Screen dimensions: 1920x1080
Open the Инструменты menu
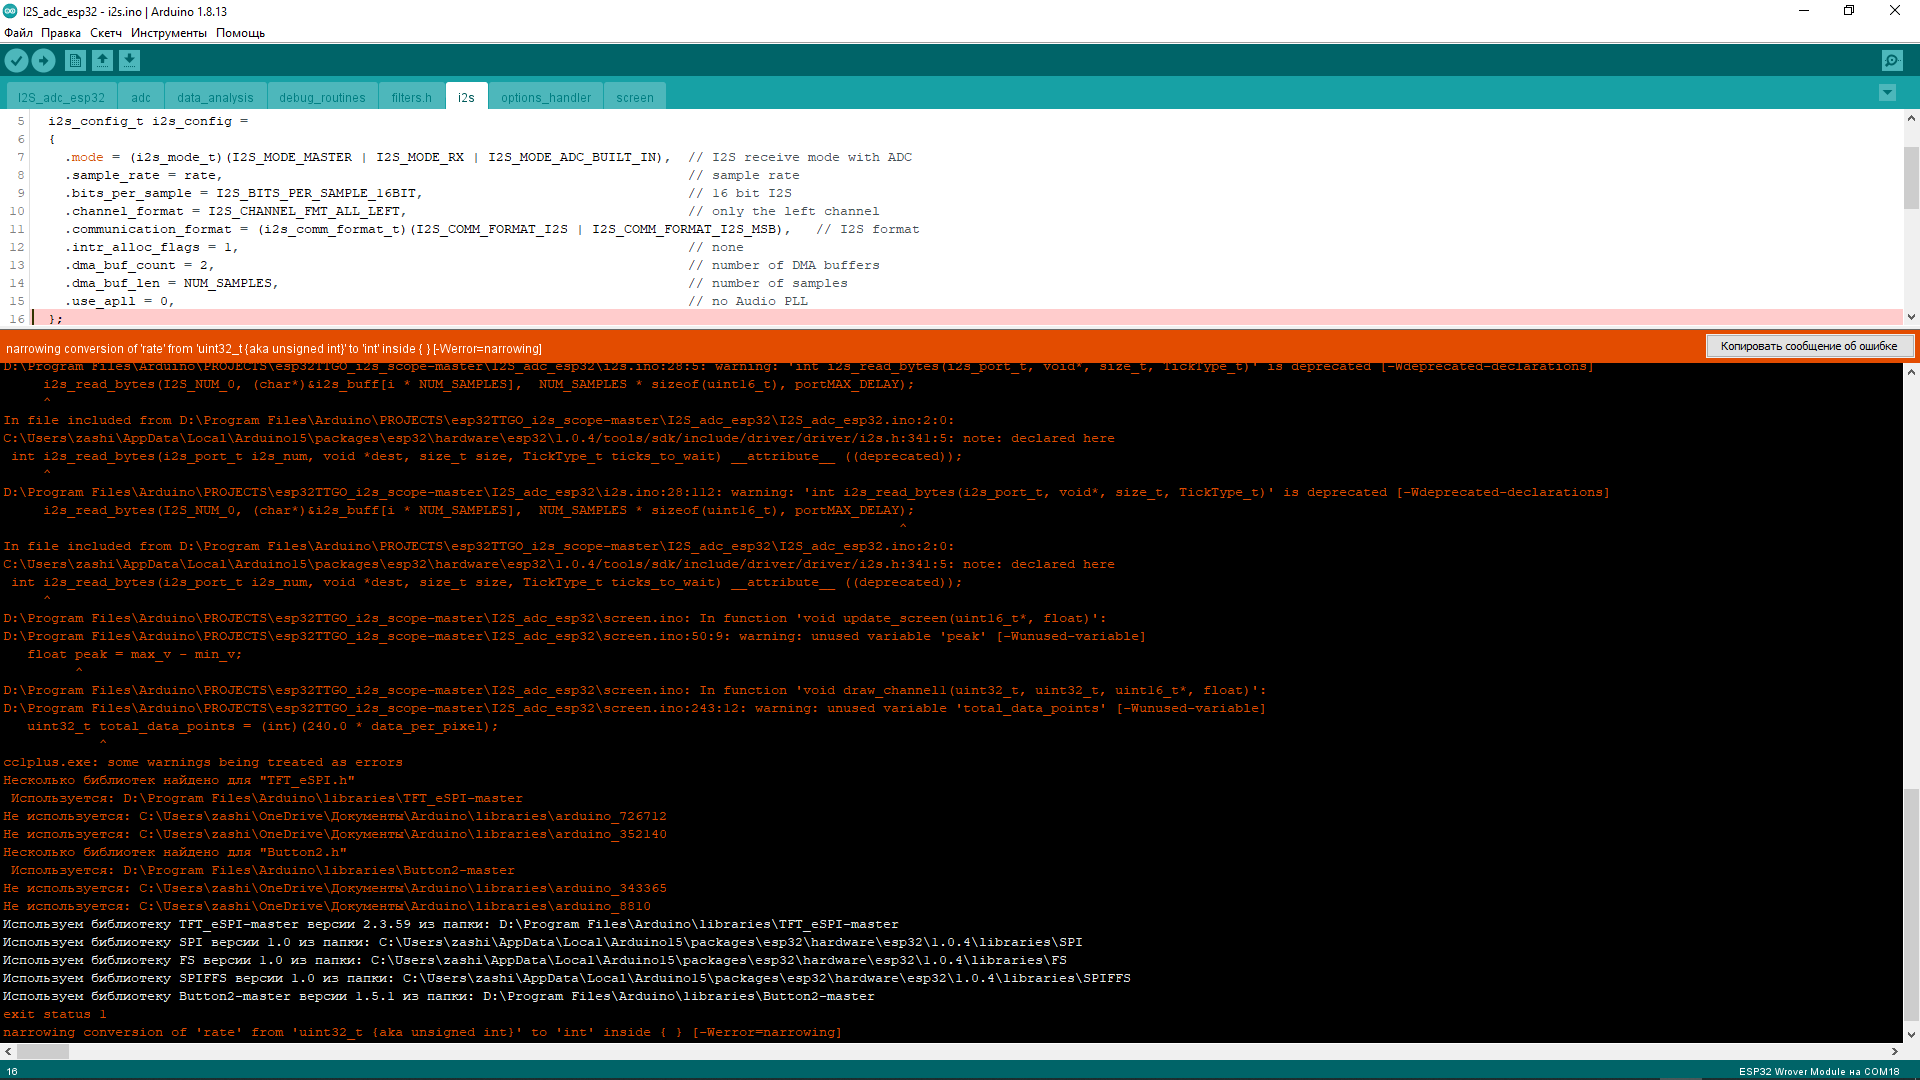[168, 33]
